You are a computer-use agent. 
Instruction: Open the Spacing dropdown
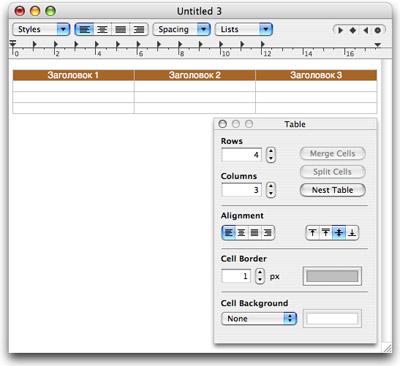[x=181, y=29]
